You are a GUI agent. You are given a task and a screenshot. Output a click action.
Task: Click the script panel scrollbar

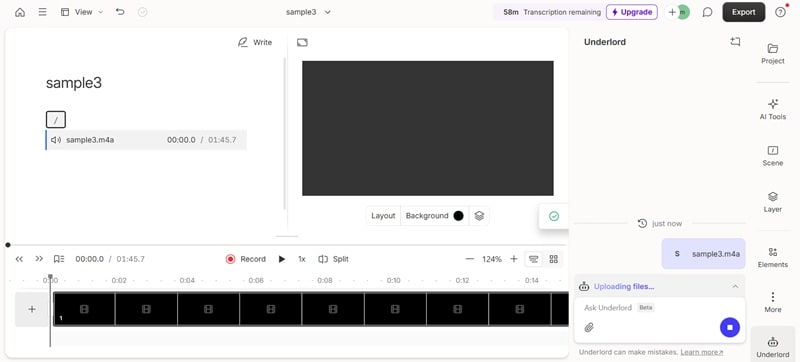285,134
